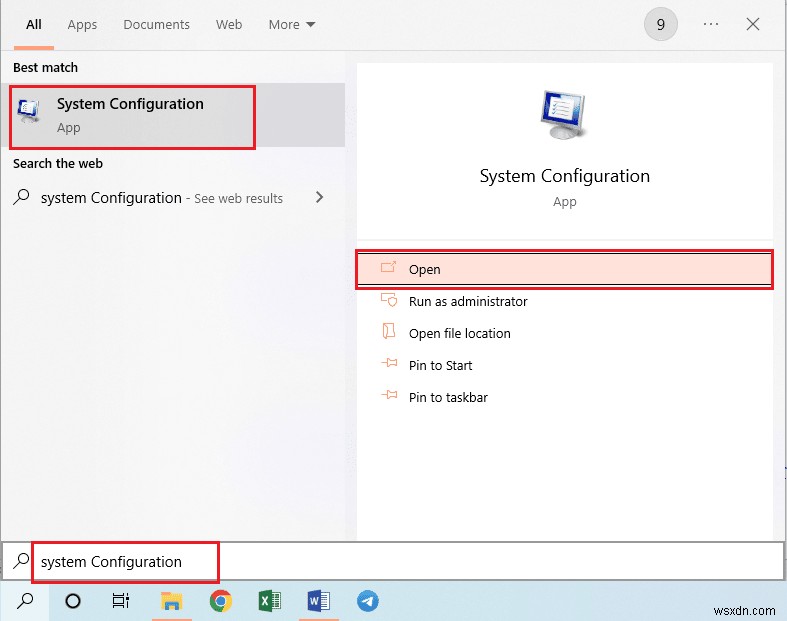The width and height of the screenshot is (787, 621).
Task: Click the magnifier icon in the search box
Action: pos(21,561)
